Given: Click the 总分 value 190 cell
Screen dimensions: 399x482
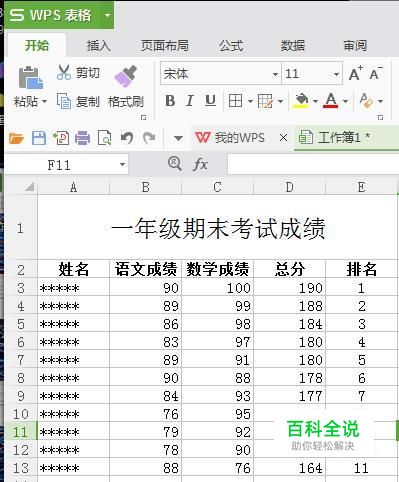Looking at the screenshot, I should pos(289,288).
